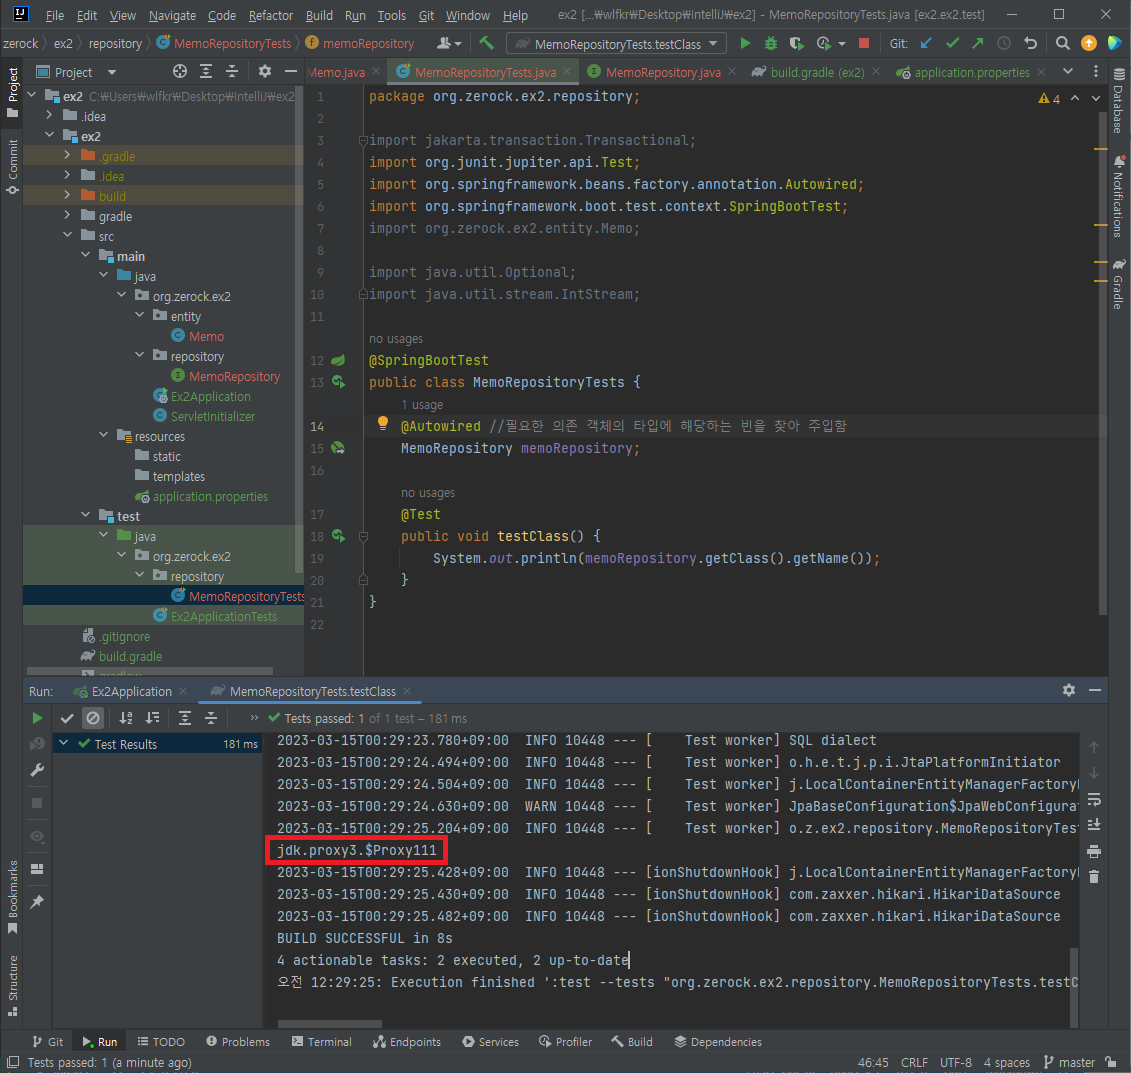Click the console vertical scrollbar thumb
Screen dimensions: 1131x1073
1073,987
